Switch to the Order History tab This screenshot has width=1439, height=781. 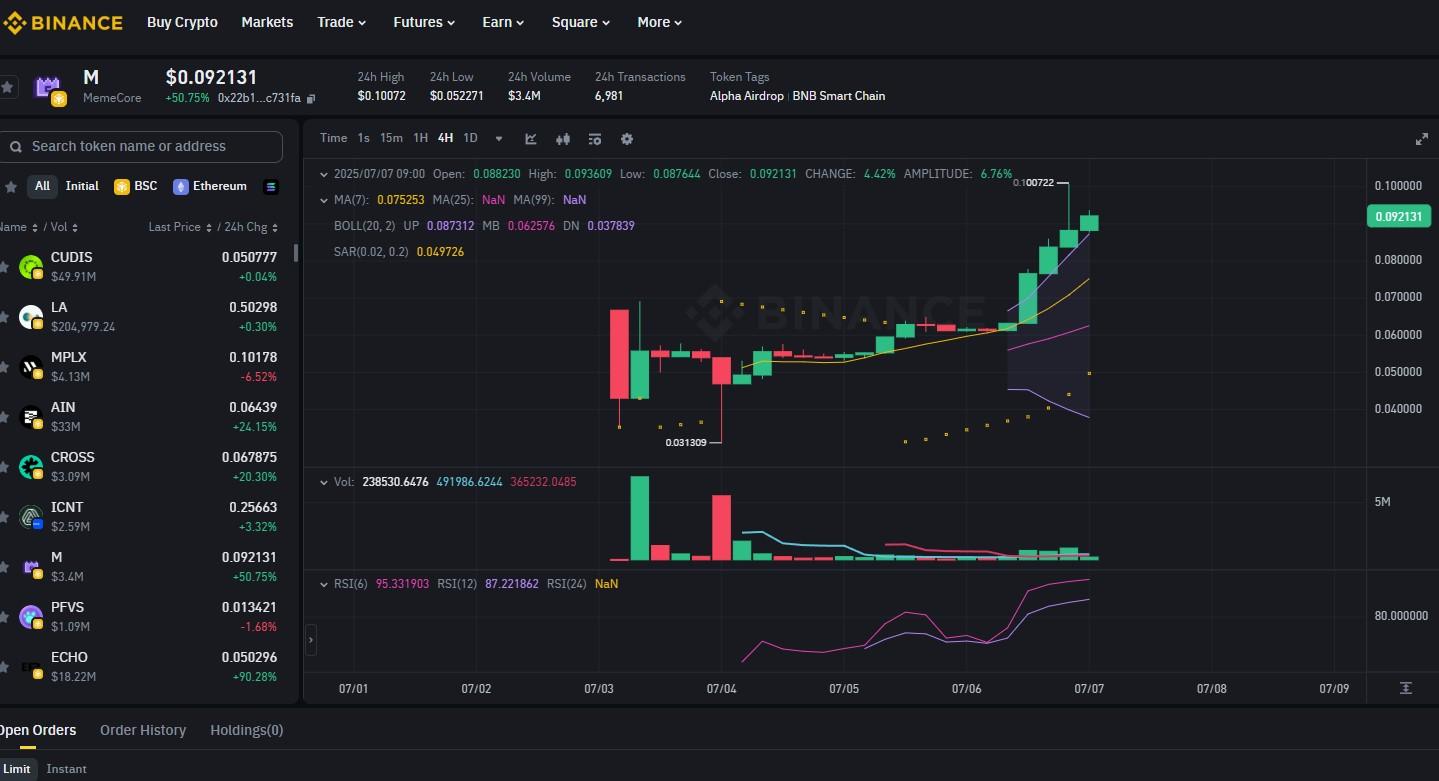tap(143, 730)
